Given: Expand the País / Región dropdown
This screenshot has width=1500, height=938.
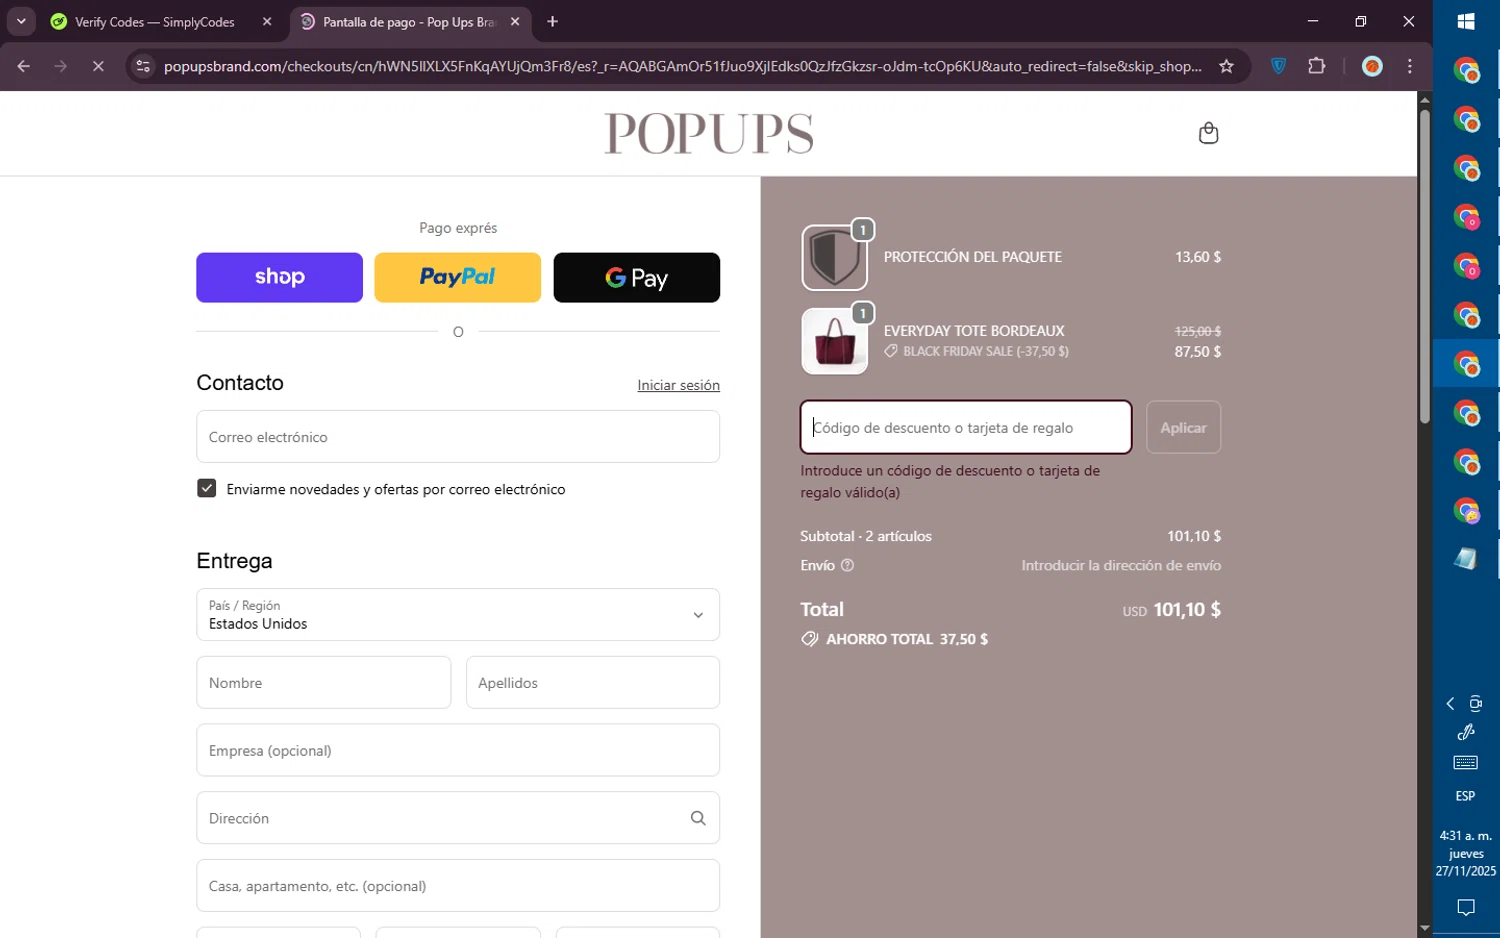Looking at the screenshot, I should click(458, 614).
